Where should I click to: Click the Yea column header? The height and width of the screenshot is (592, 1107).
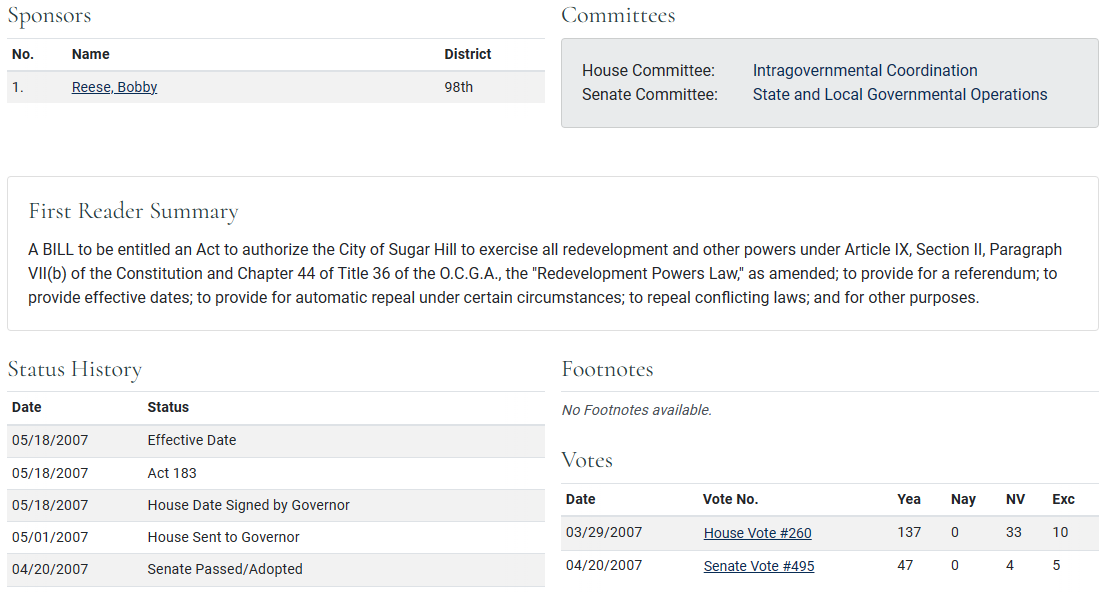(909, 500)
